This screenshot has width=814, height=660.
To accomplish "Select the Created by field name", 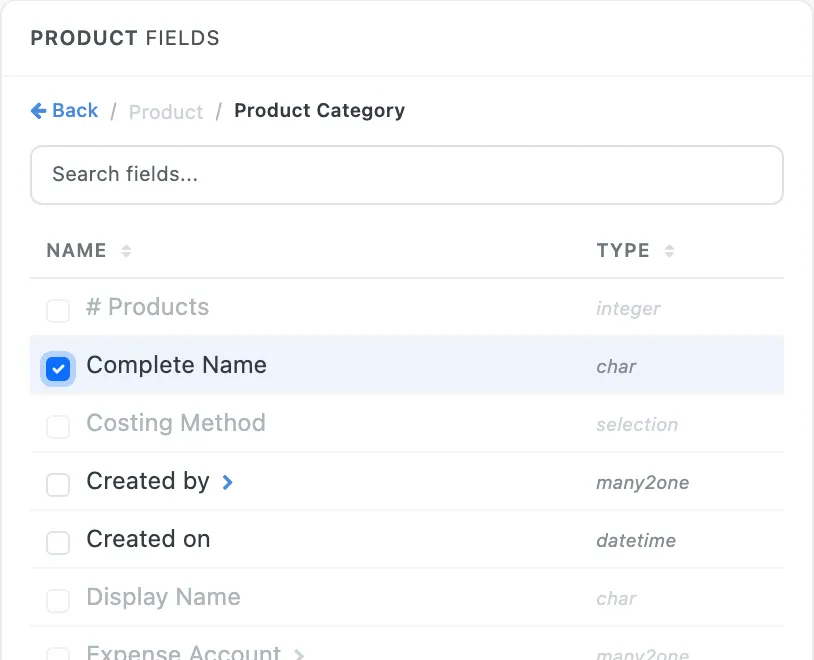I will (148, 481).
